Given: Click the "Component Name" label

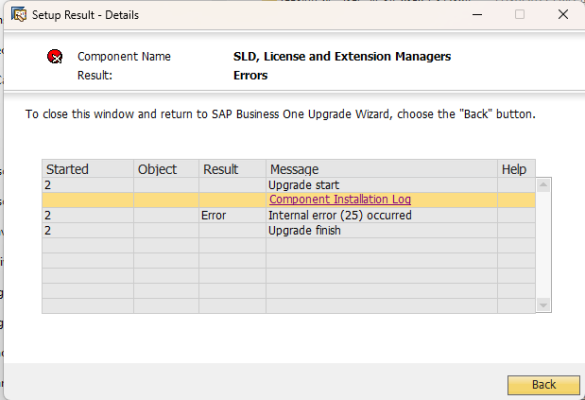Looking at the screenshot, I should 124,57.
